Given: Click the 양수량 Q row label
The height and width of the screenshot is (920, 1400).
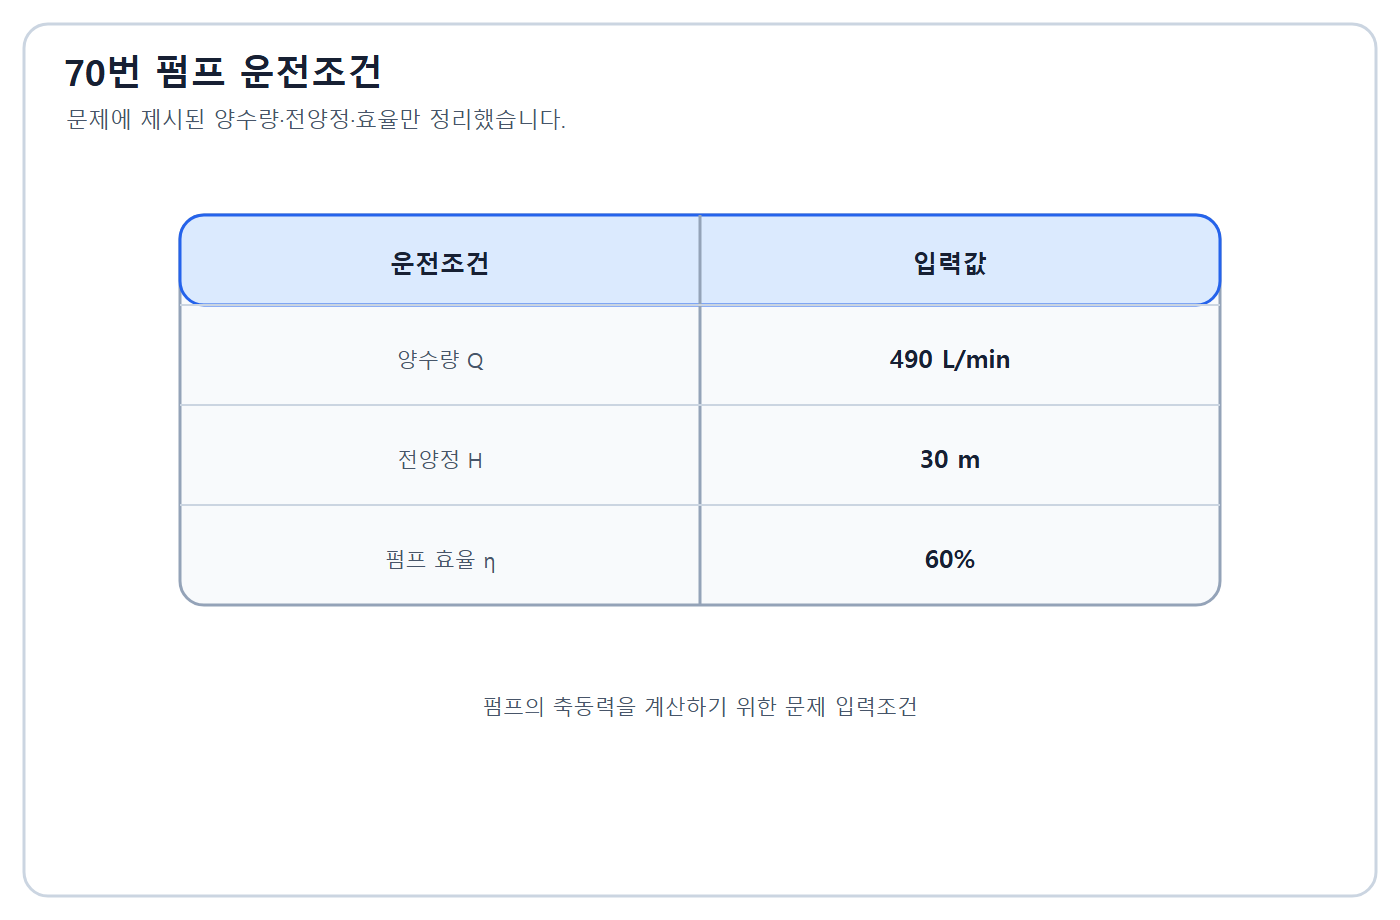Looking at the screenshot, I should pos(440,360).
